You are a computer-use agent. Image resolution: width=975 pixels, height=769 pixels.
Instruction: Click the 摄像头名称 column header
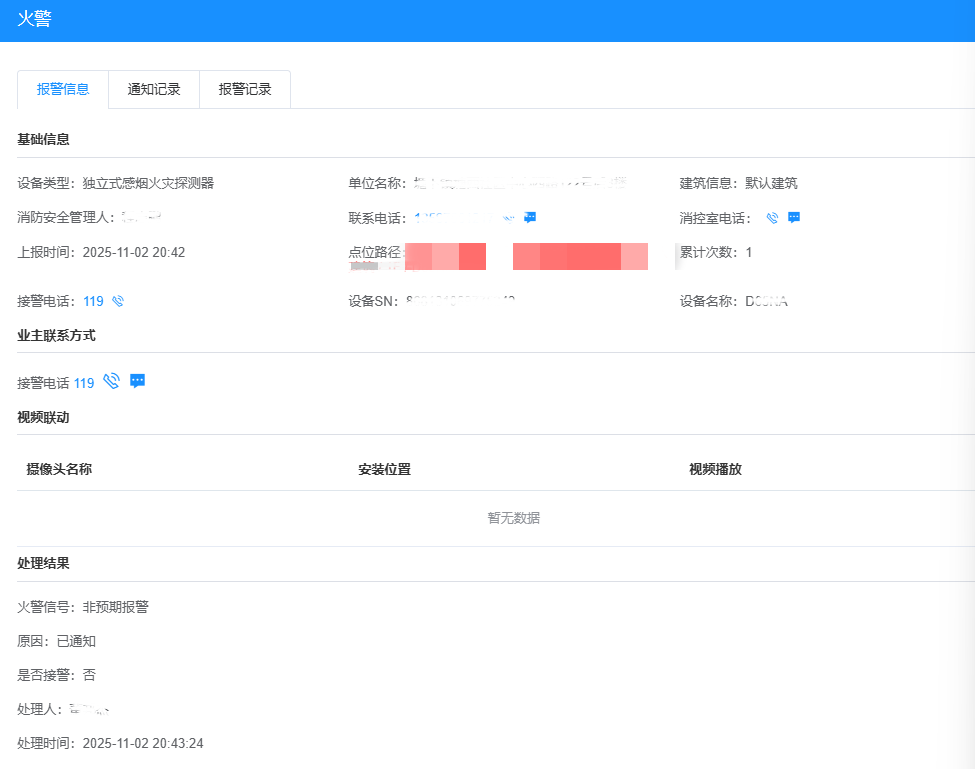click(x=59, y=469)
